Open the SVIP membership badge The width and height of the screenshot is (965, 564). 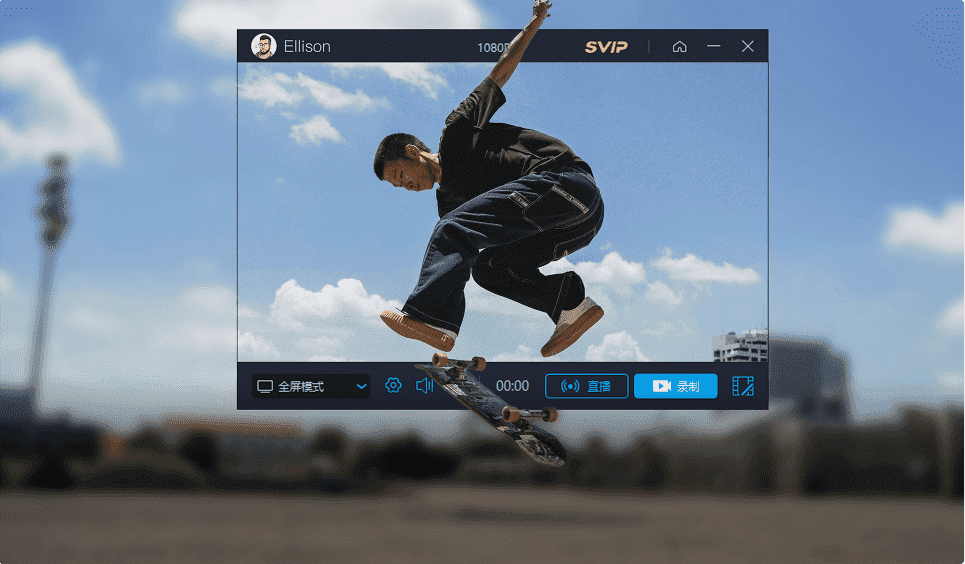pos(606,47)
